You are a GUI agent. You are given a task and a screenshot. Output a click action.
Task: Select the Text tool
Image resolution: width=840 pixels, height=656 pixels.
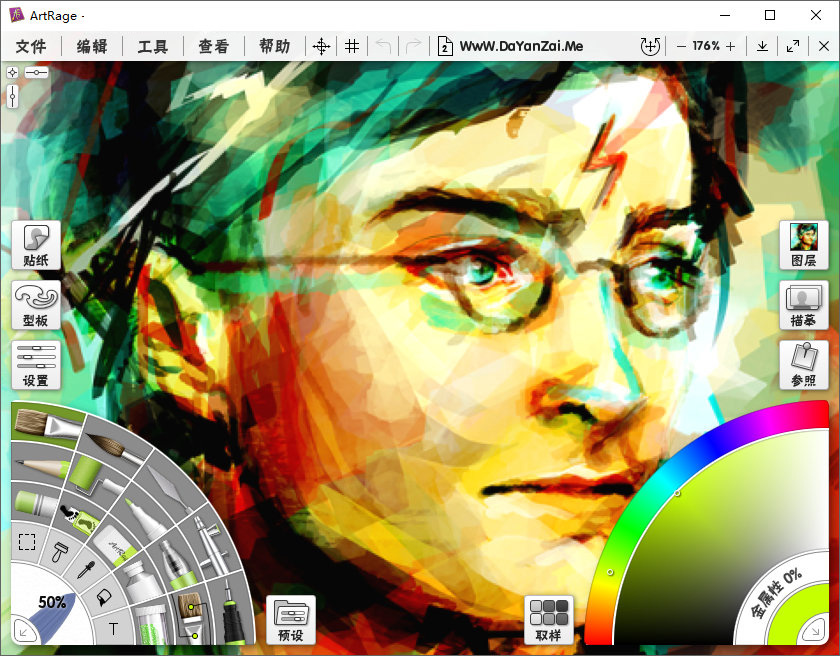click(113, 629)
